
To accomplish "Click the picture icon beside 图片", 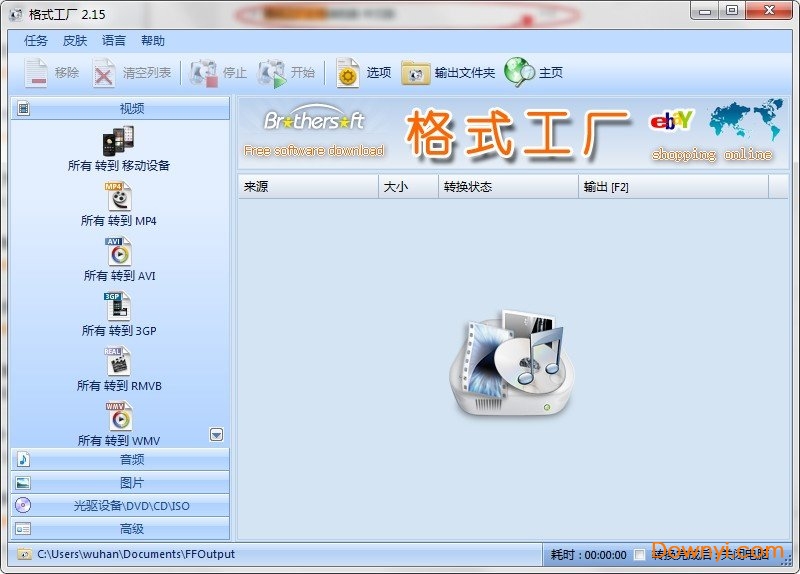I will click(x=23, y=483).
